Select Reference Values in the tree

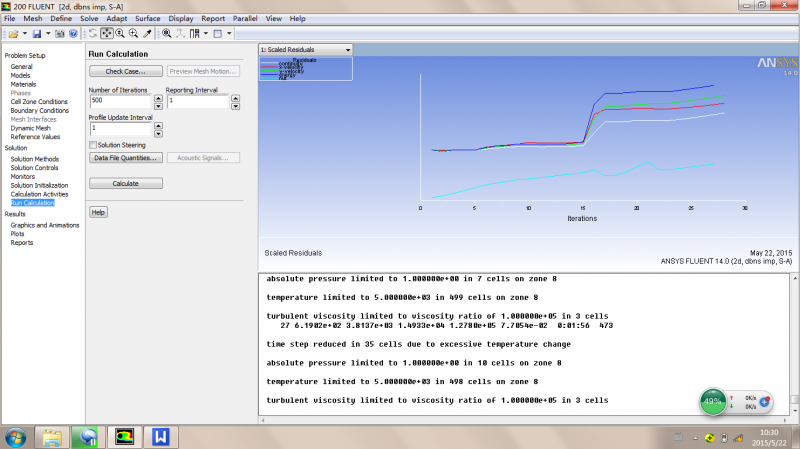click(x=35, y=137)
